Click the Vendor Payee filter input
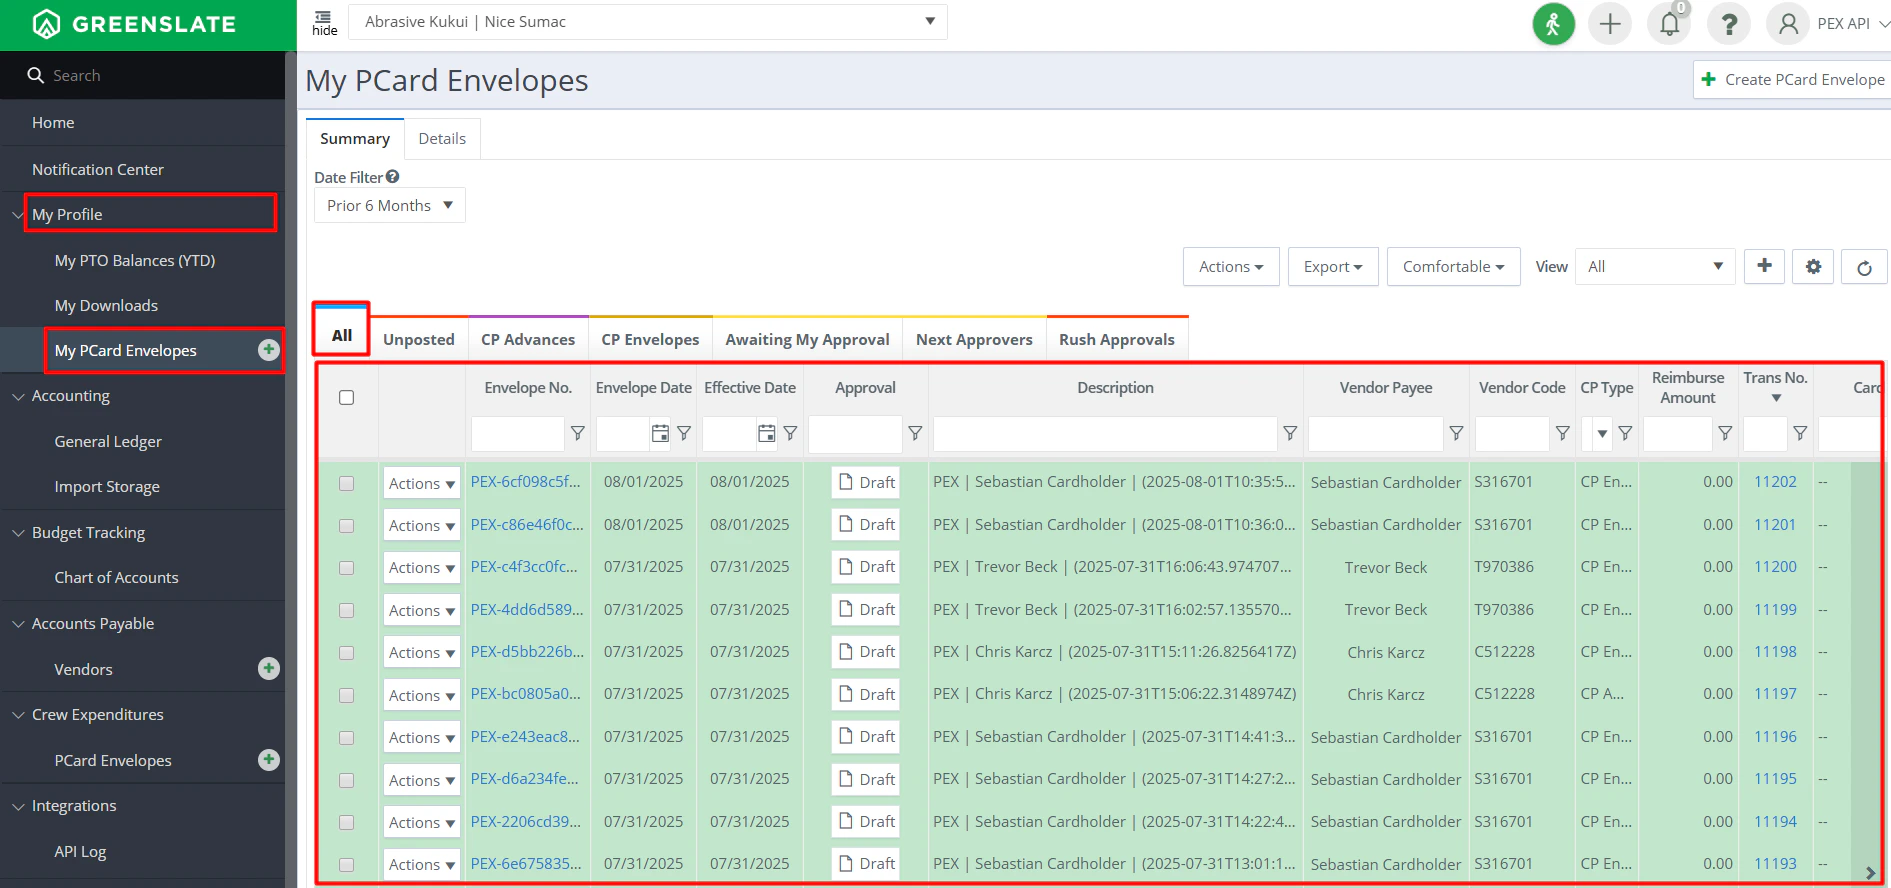Viewport: 1891px width, 888px height. point(1375,434)
